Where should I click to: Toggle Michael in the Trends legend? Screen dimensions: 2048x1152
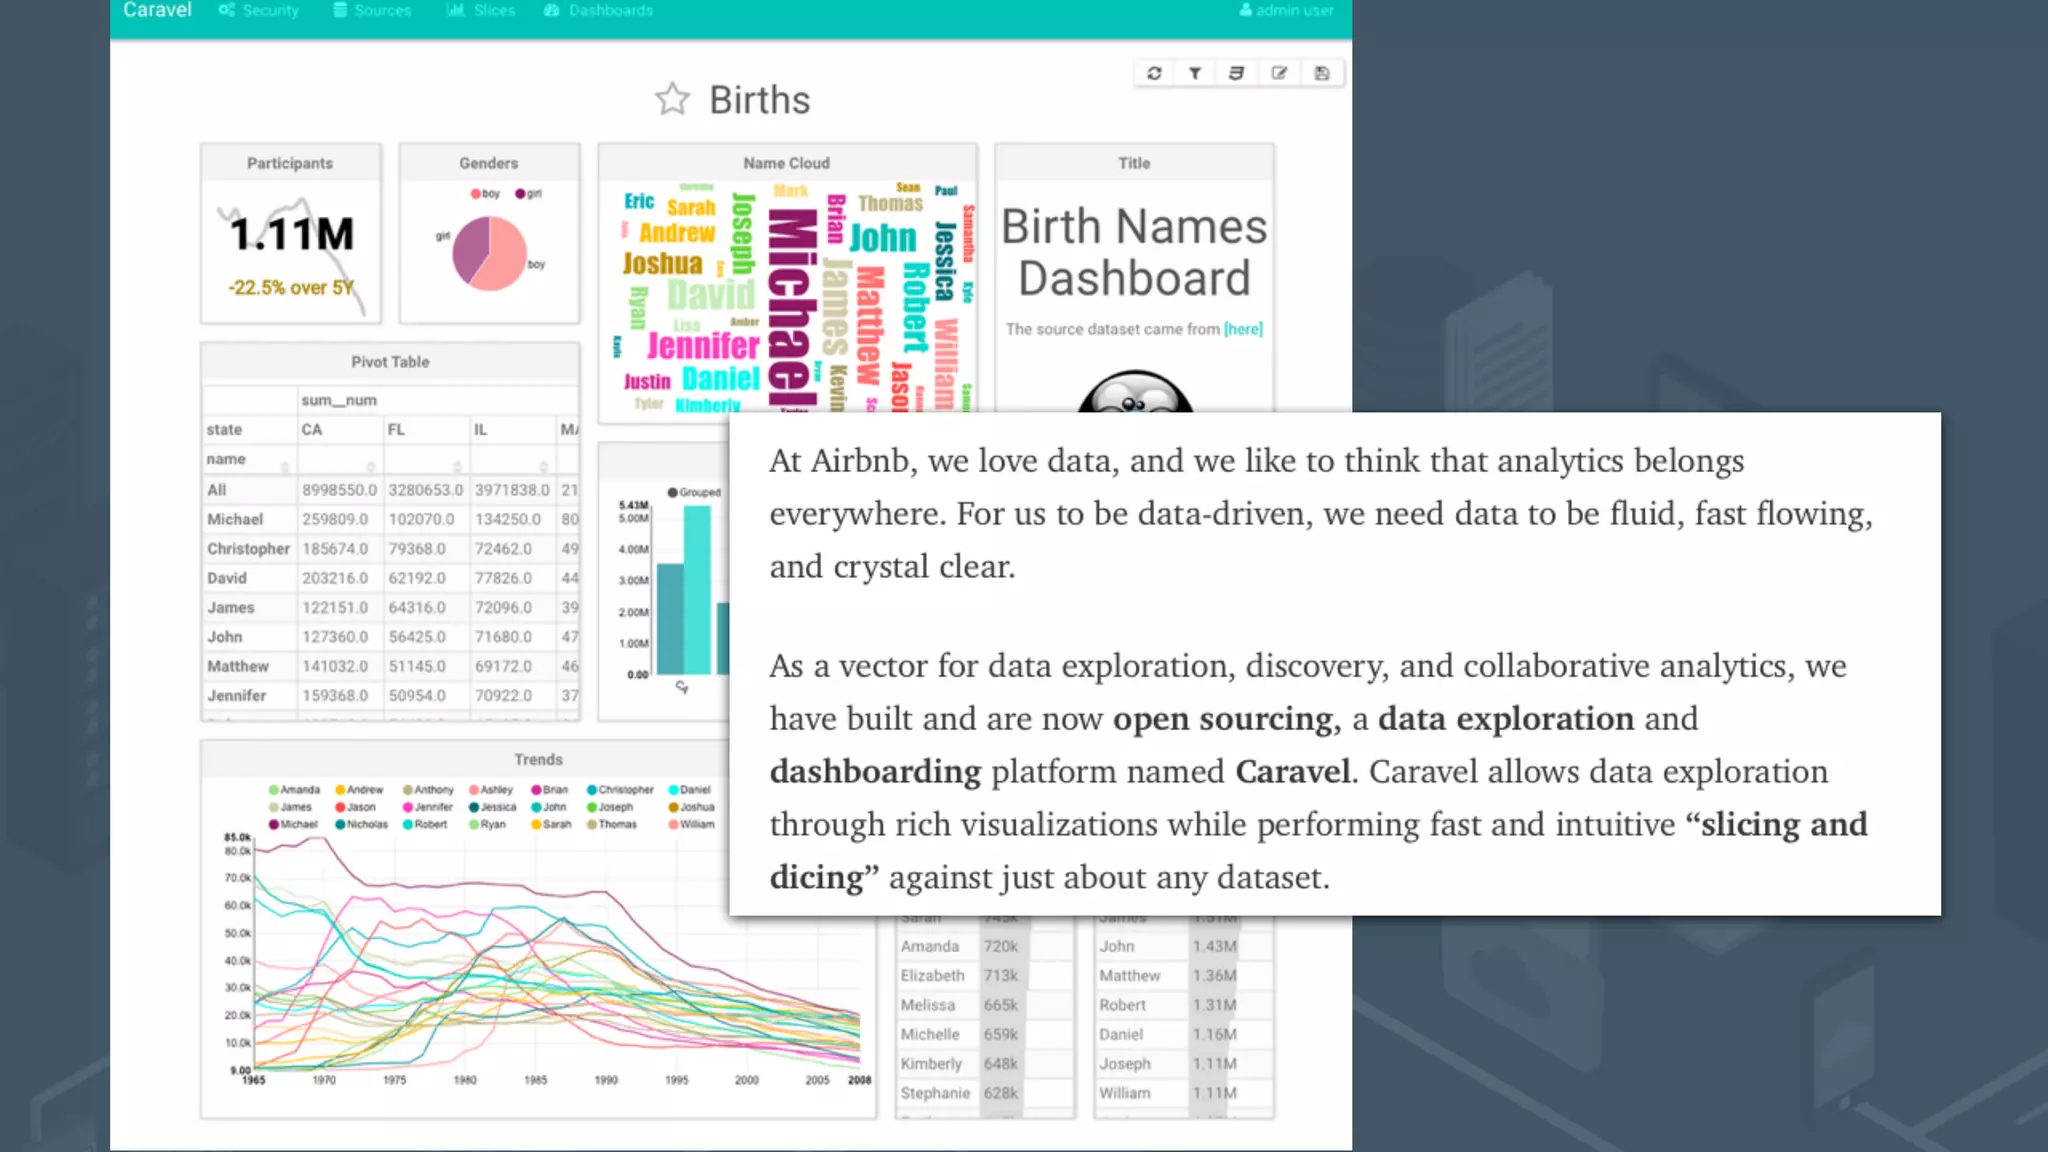click(x=293, y=825)
